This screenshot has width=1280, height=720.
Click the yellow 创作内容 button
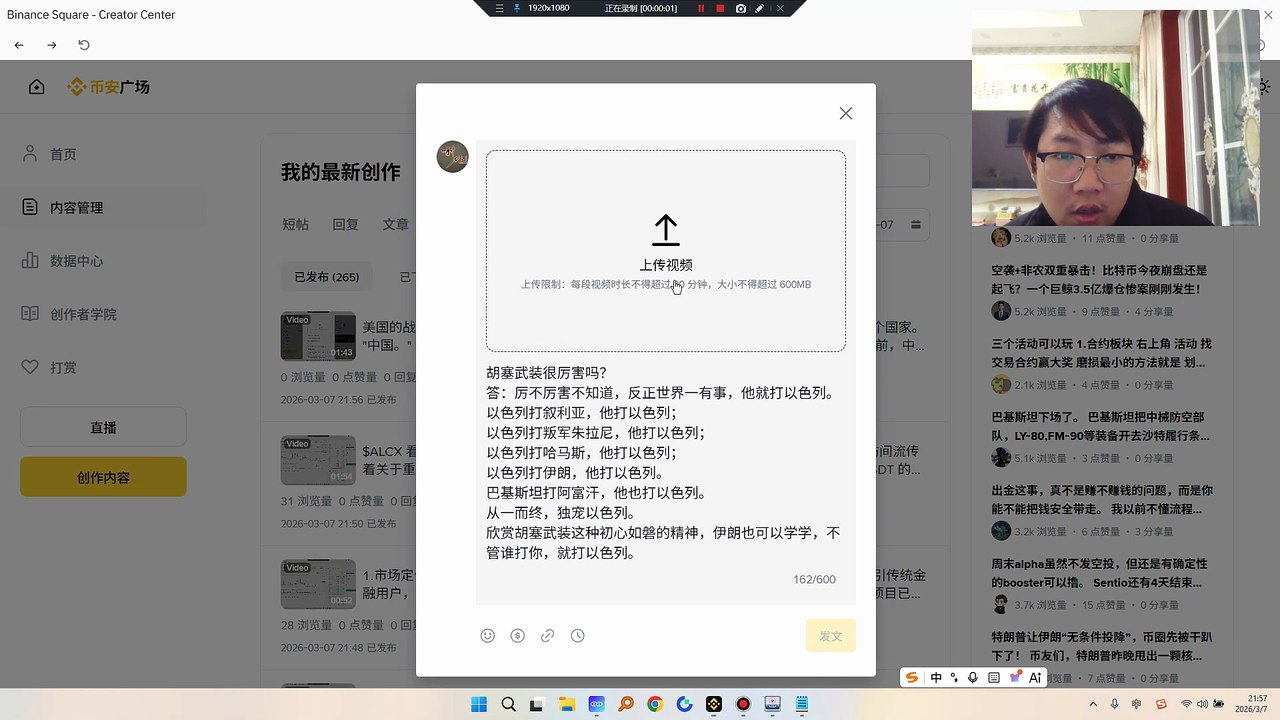[103, 477]
